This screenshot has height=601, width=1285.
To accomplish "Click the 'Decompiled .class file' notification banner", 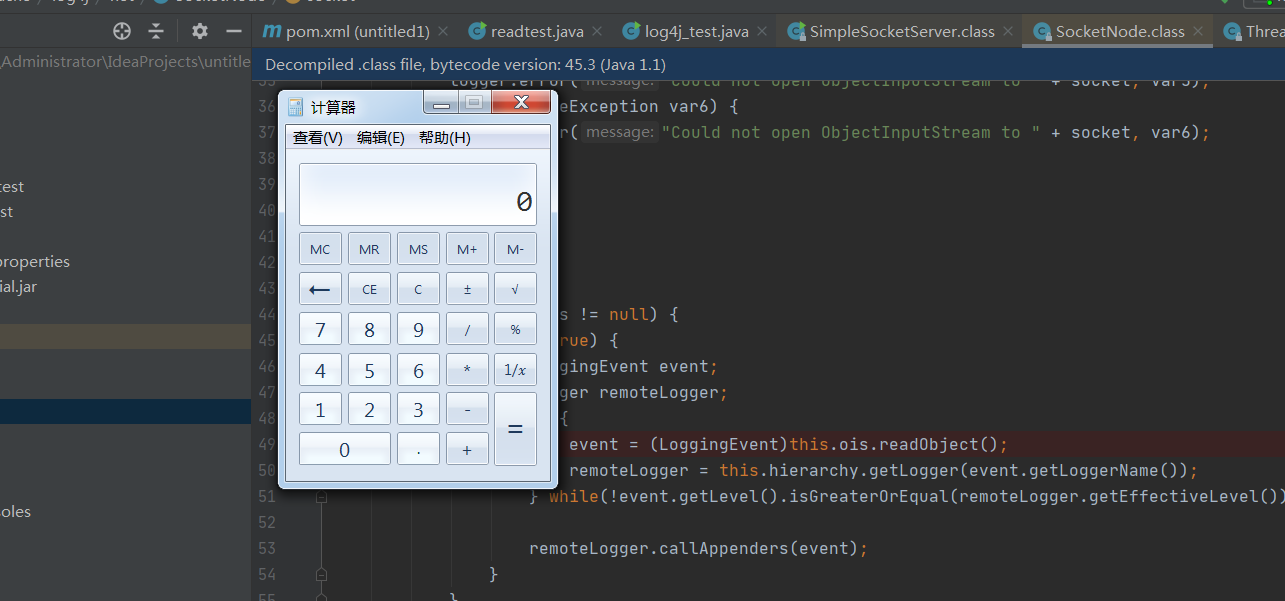I will click(768, 65).
